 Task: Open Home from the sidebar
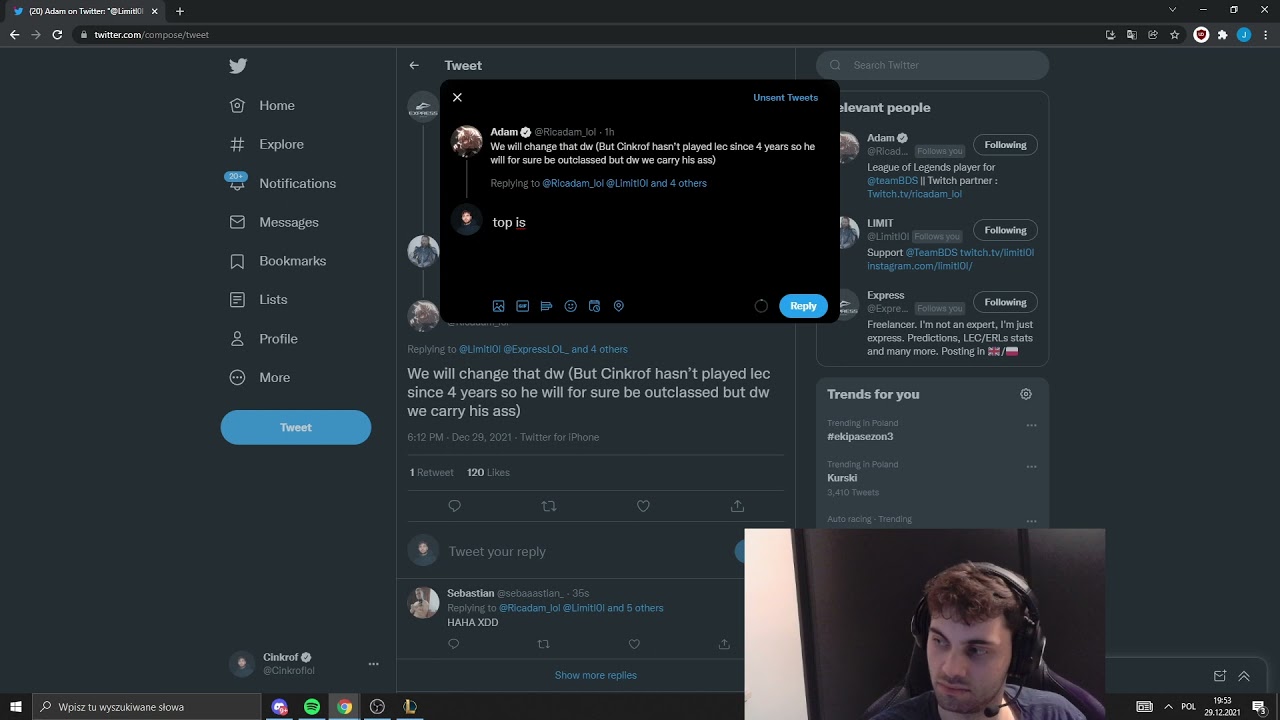tap(263, 105)
